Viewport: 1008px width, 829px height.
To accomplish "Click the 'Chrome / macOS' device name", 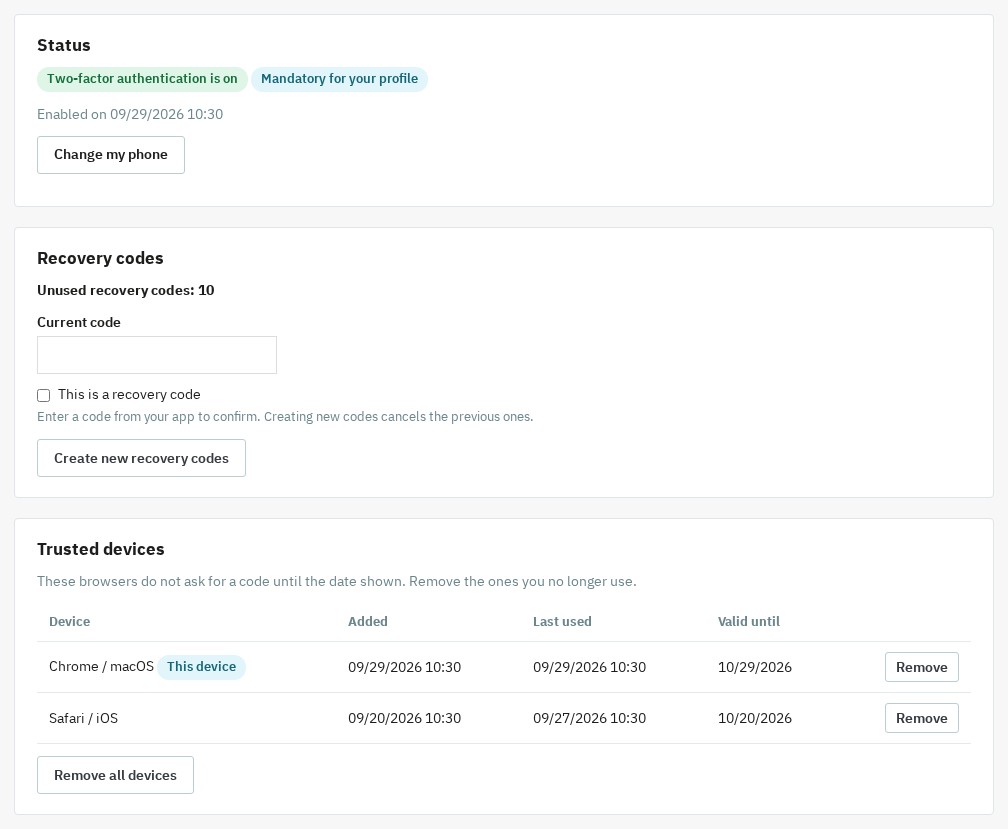I will tap(102, 666).
